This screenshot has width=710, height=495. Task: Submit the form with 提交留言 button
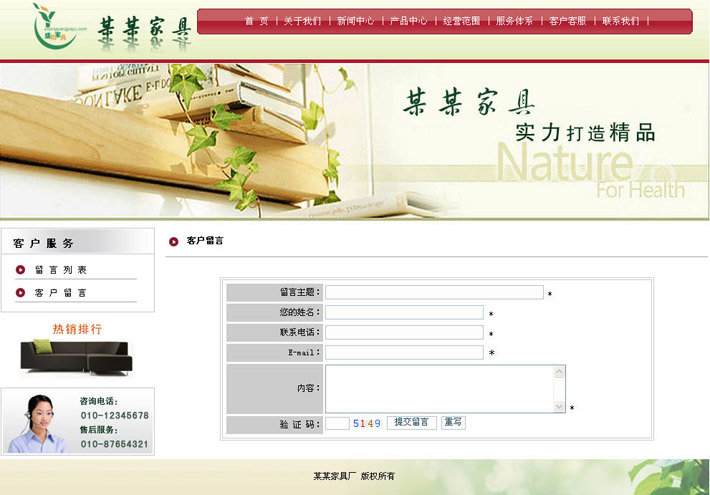tap(411, 423)
